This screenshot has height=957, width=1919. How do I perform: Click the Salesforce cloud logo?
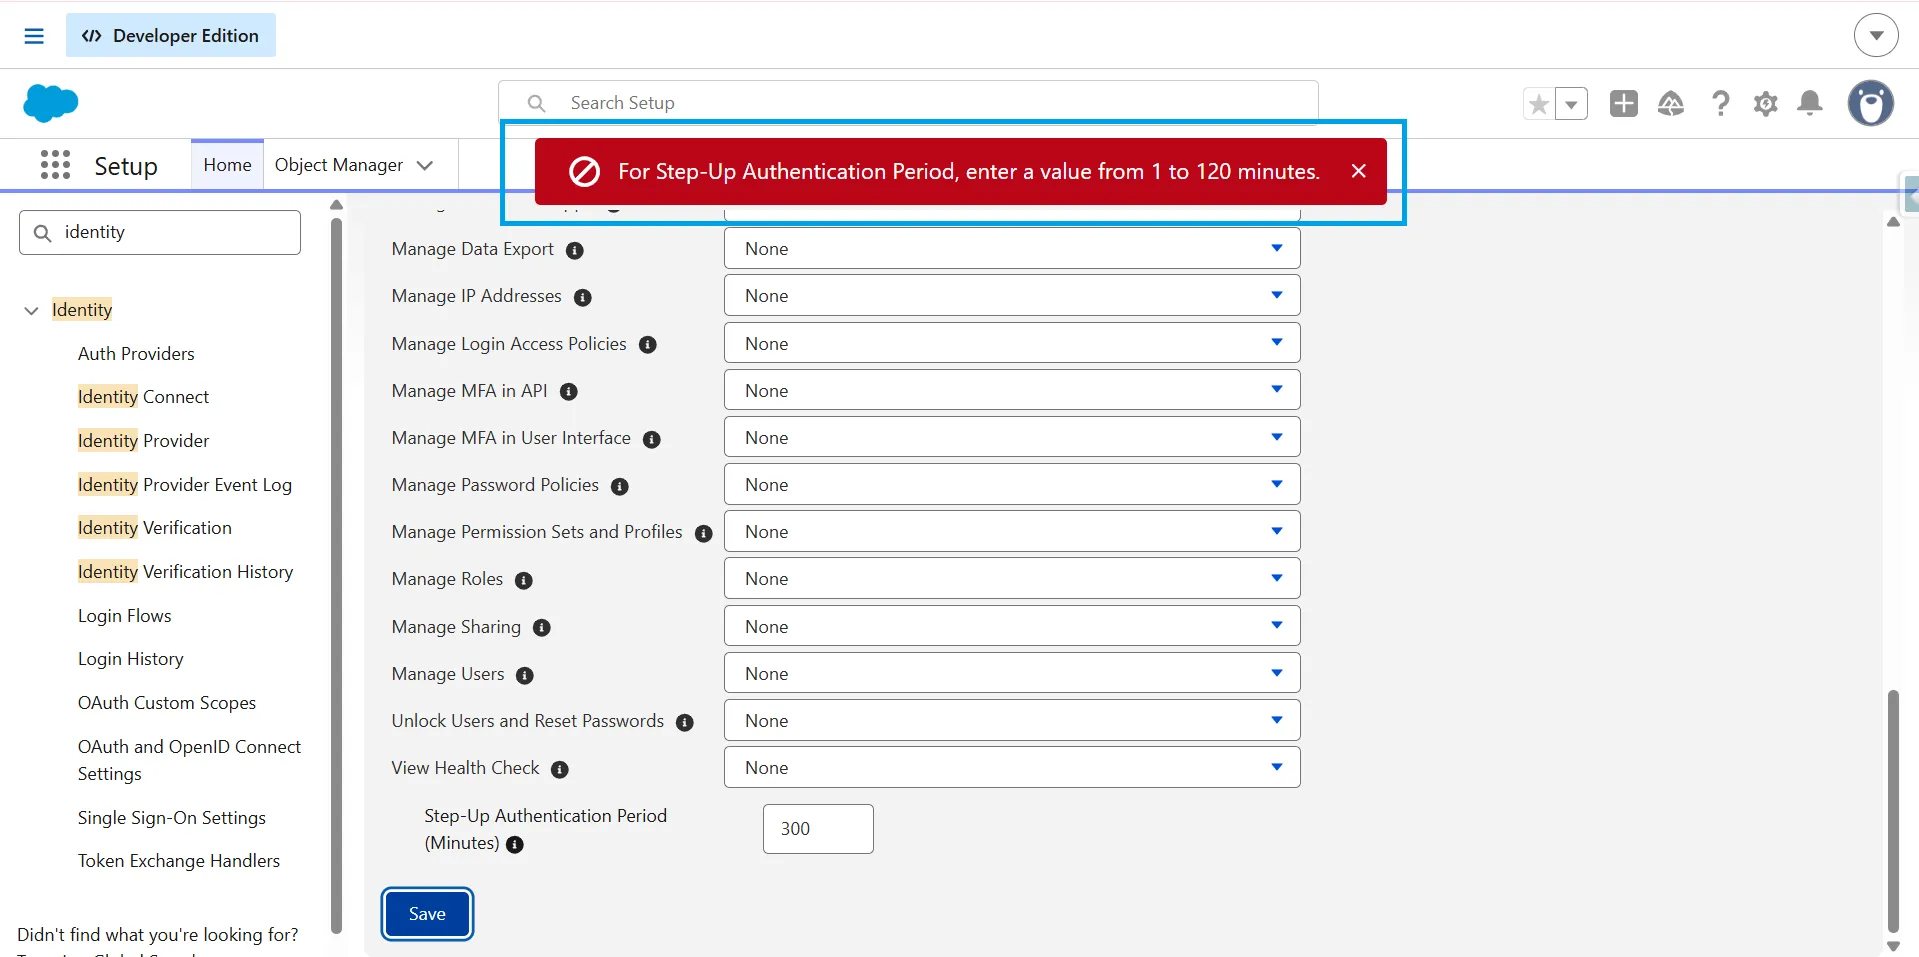[x=50, y=103]
